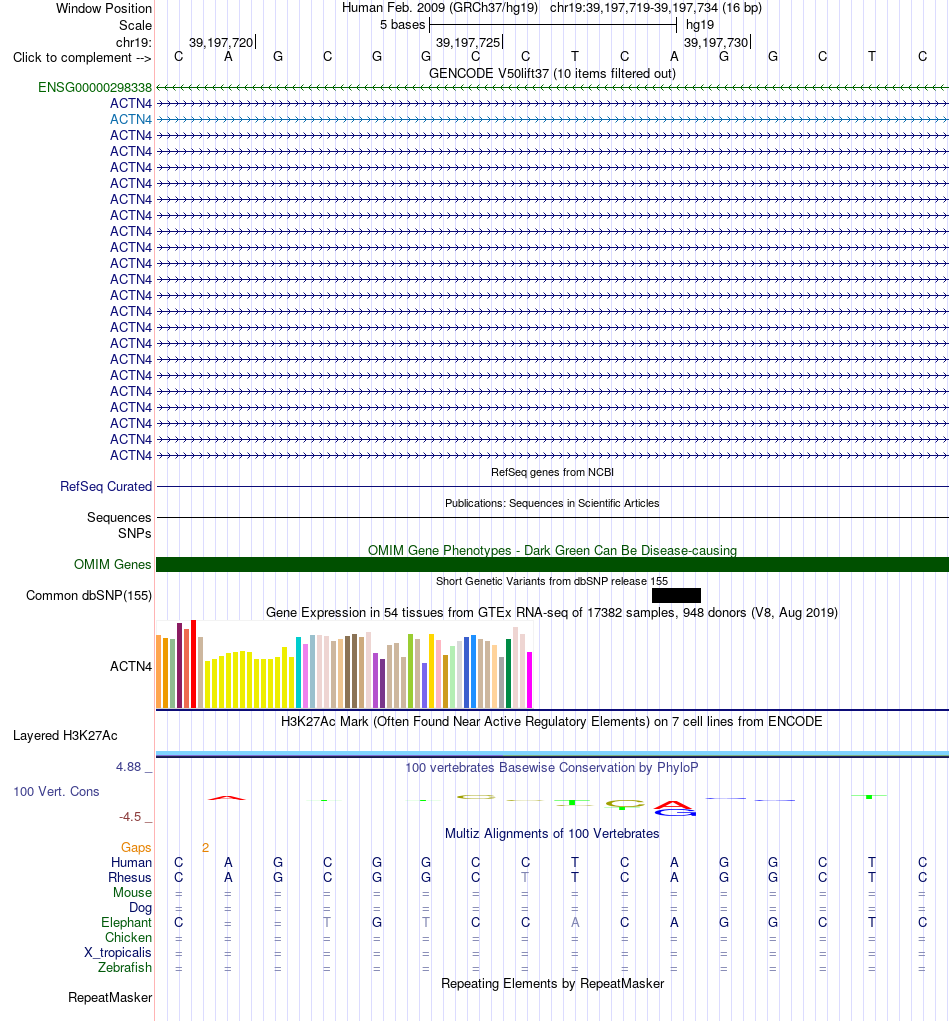Click the RepeatMasker track label
Image resolution: width=950 pixels, height=1021 pixels.
coord(110,998)
